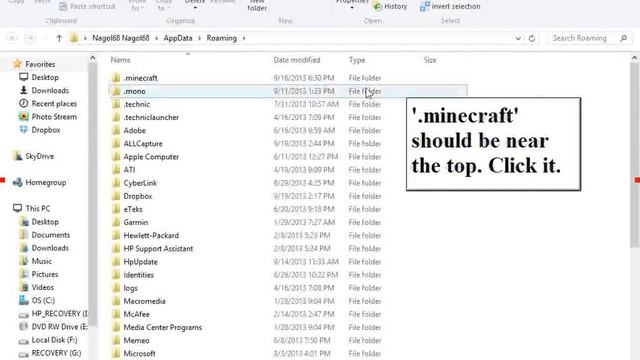640x360 pixels.
Task: Select the Hewlett-Packard folder
Action: coord(151,236)
